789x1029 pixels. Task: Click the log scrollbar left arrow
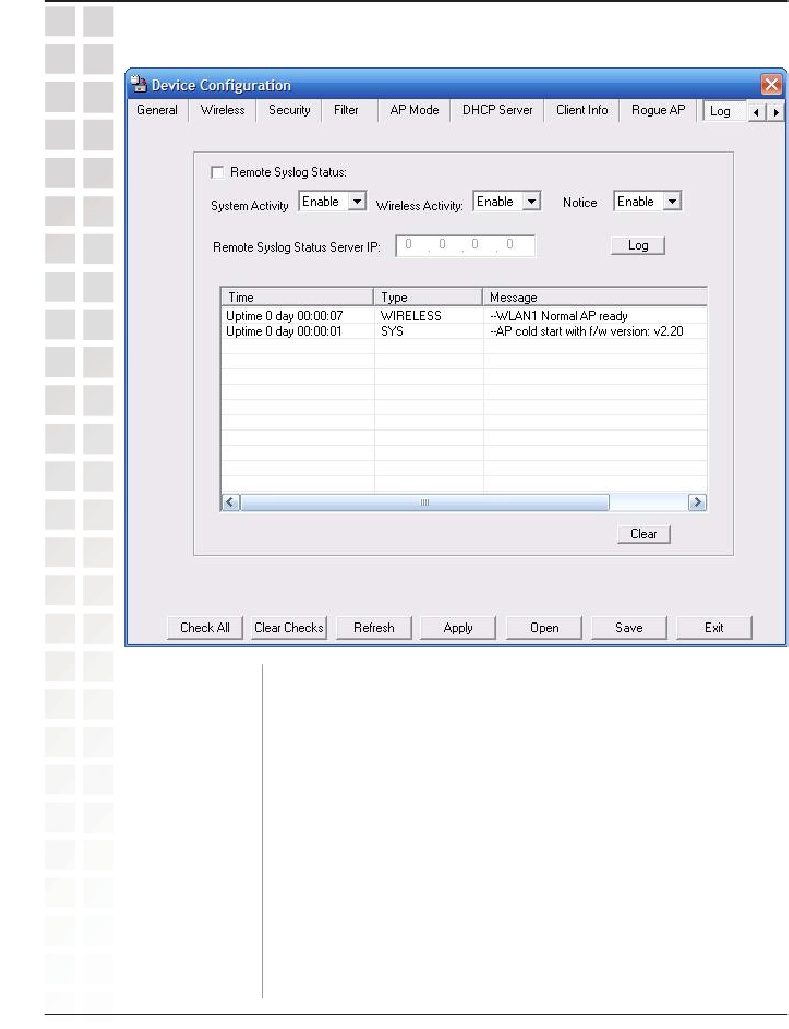tap(229, 503)
